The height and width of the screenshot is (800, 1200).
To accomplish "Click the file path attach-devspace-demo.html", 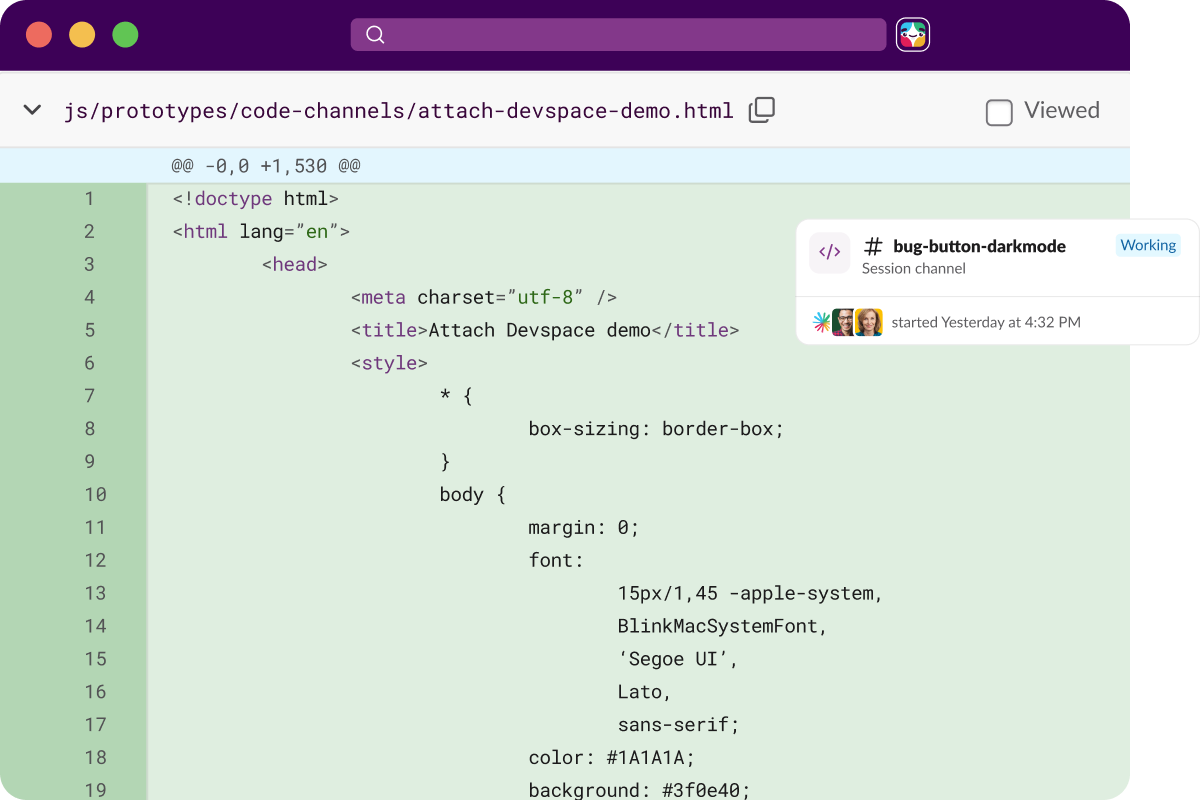I will pos(399,111).
